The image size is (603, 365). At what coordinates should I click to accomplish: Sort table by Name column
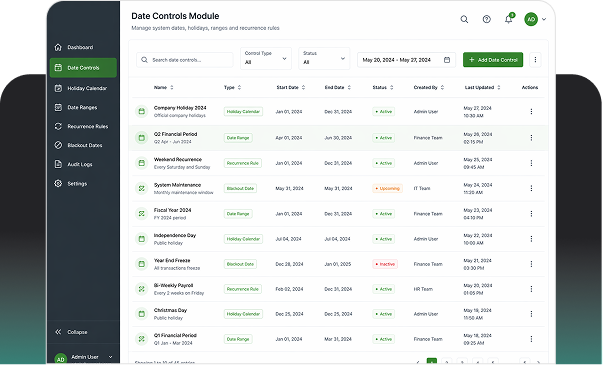[x=163, y=87]
